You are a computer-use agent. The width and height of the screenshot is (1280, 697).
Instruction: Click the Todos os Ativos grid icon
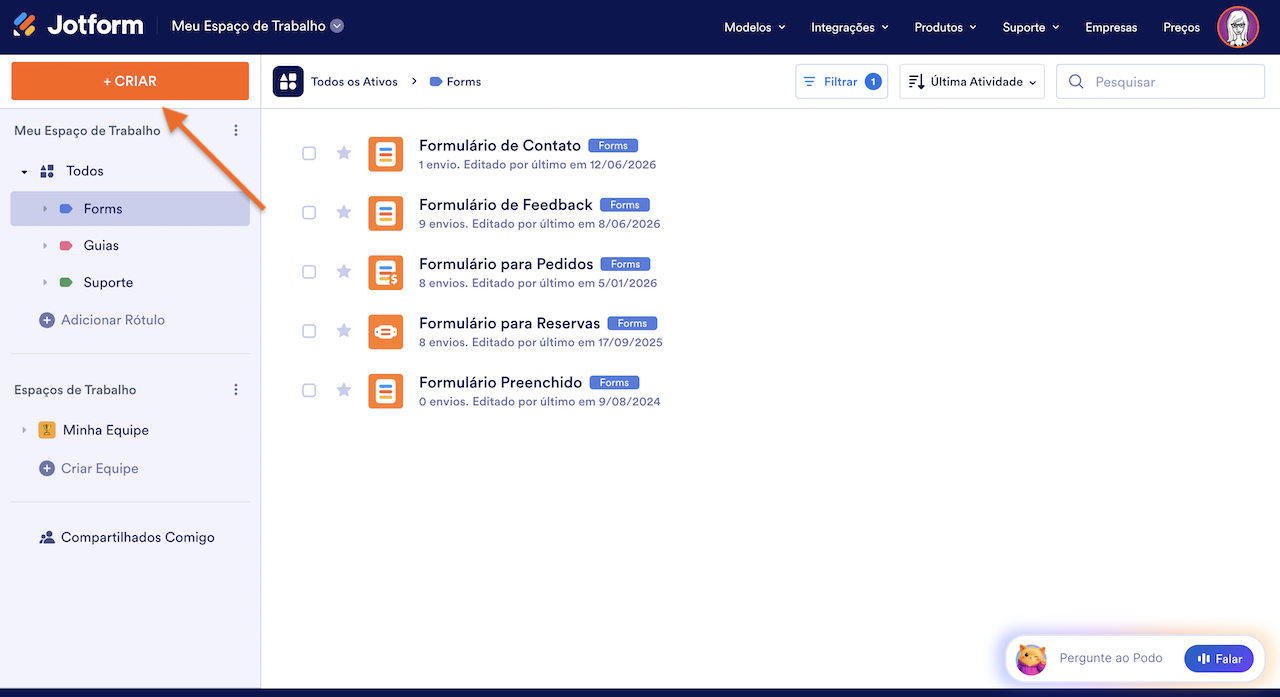(x=288, y=82)
